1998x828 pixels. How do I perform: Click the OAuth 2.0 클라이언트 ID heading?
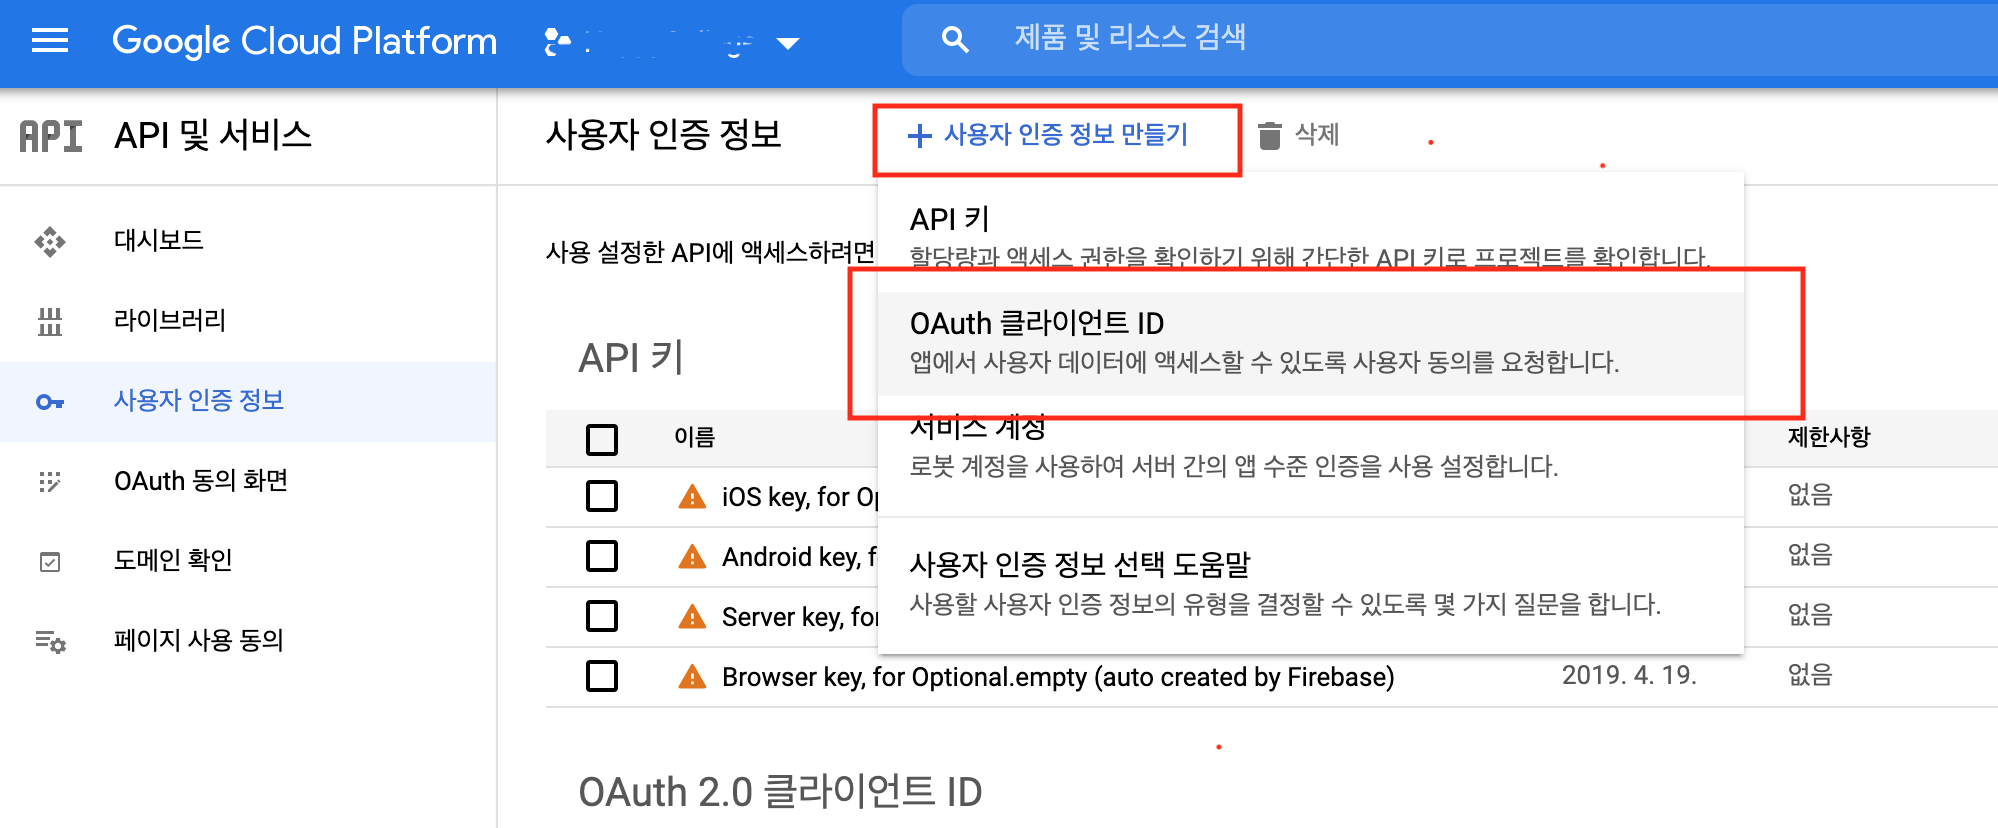[x=780, y=792]
